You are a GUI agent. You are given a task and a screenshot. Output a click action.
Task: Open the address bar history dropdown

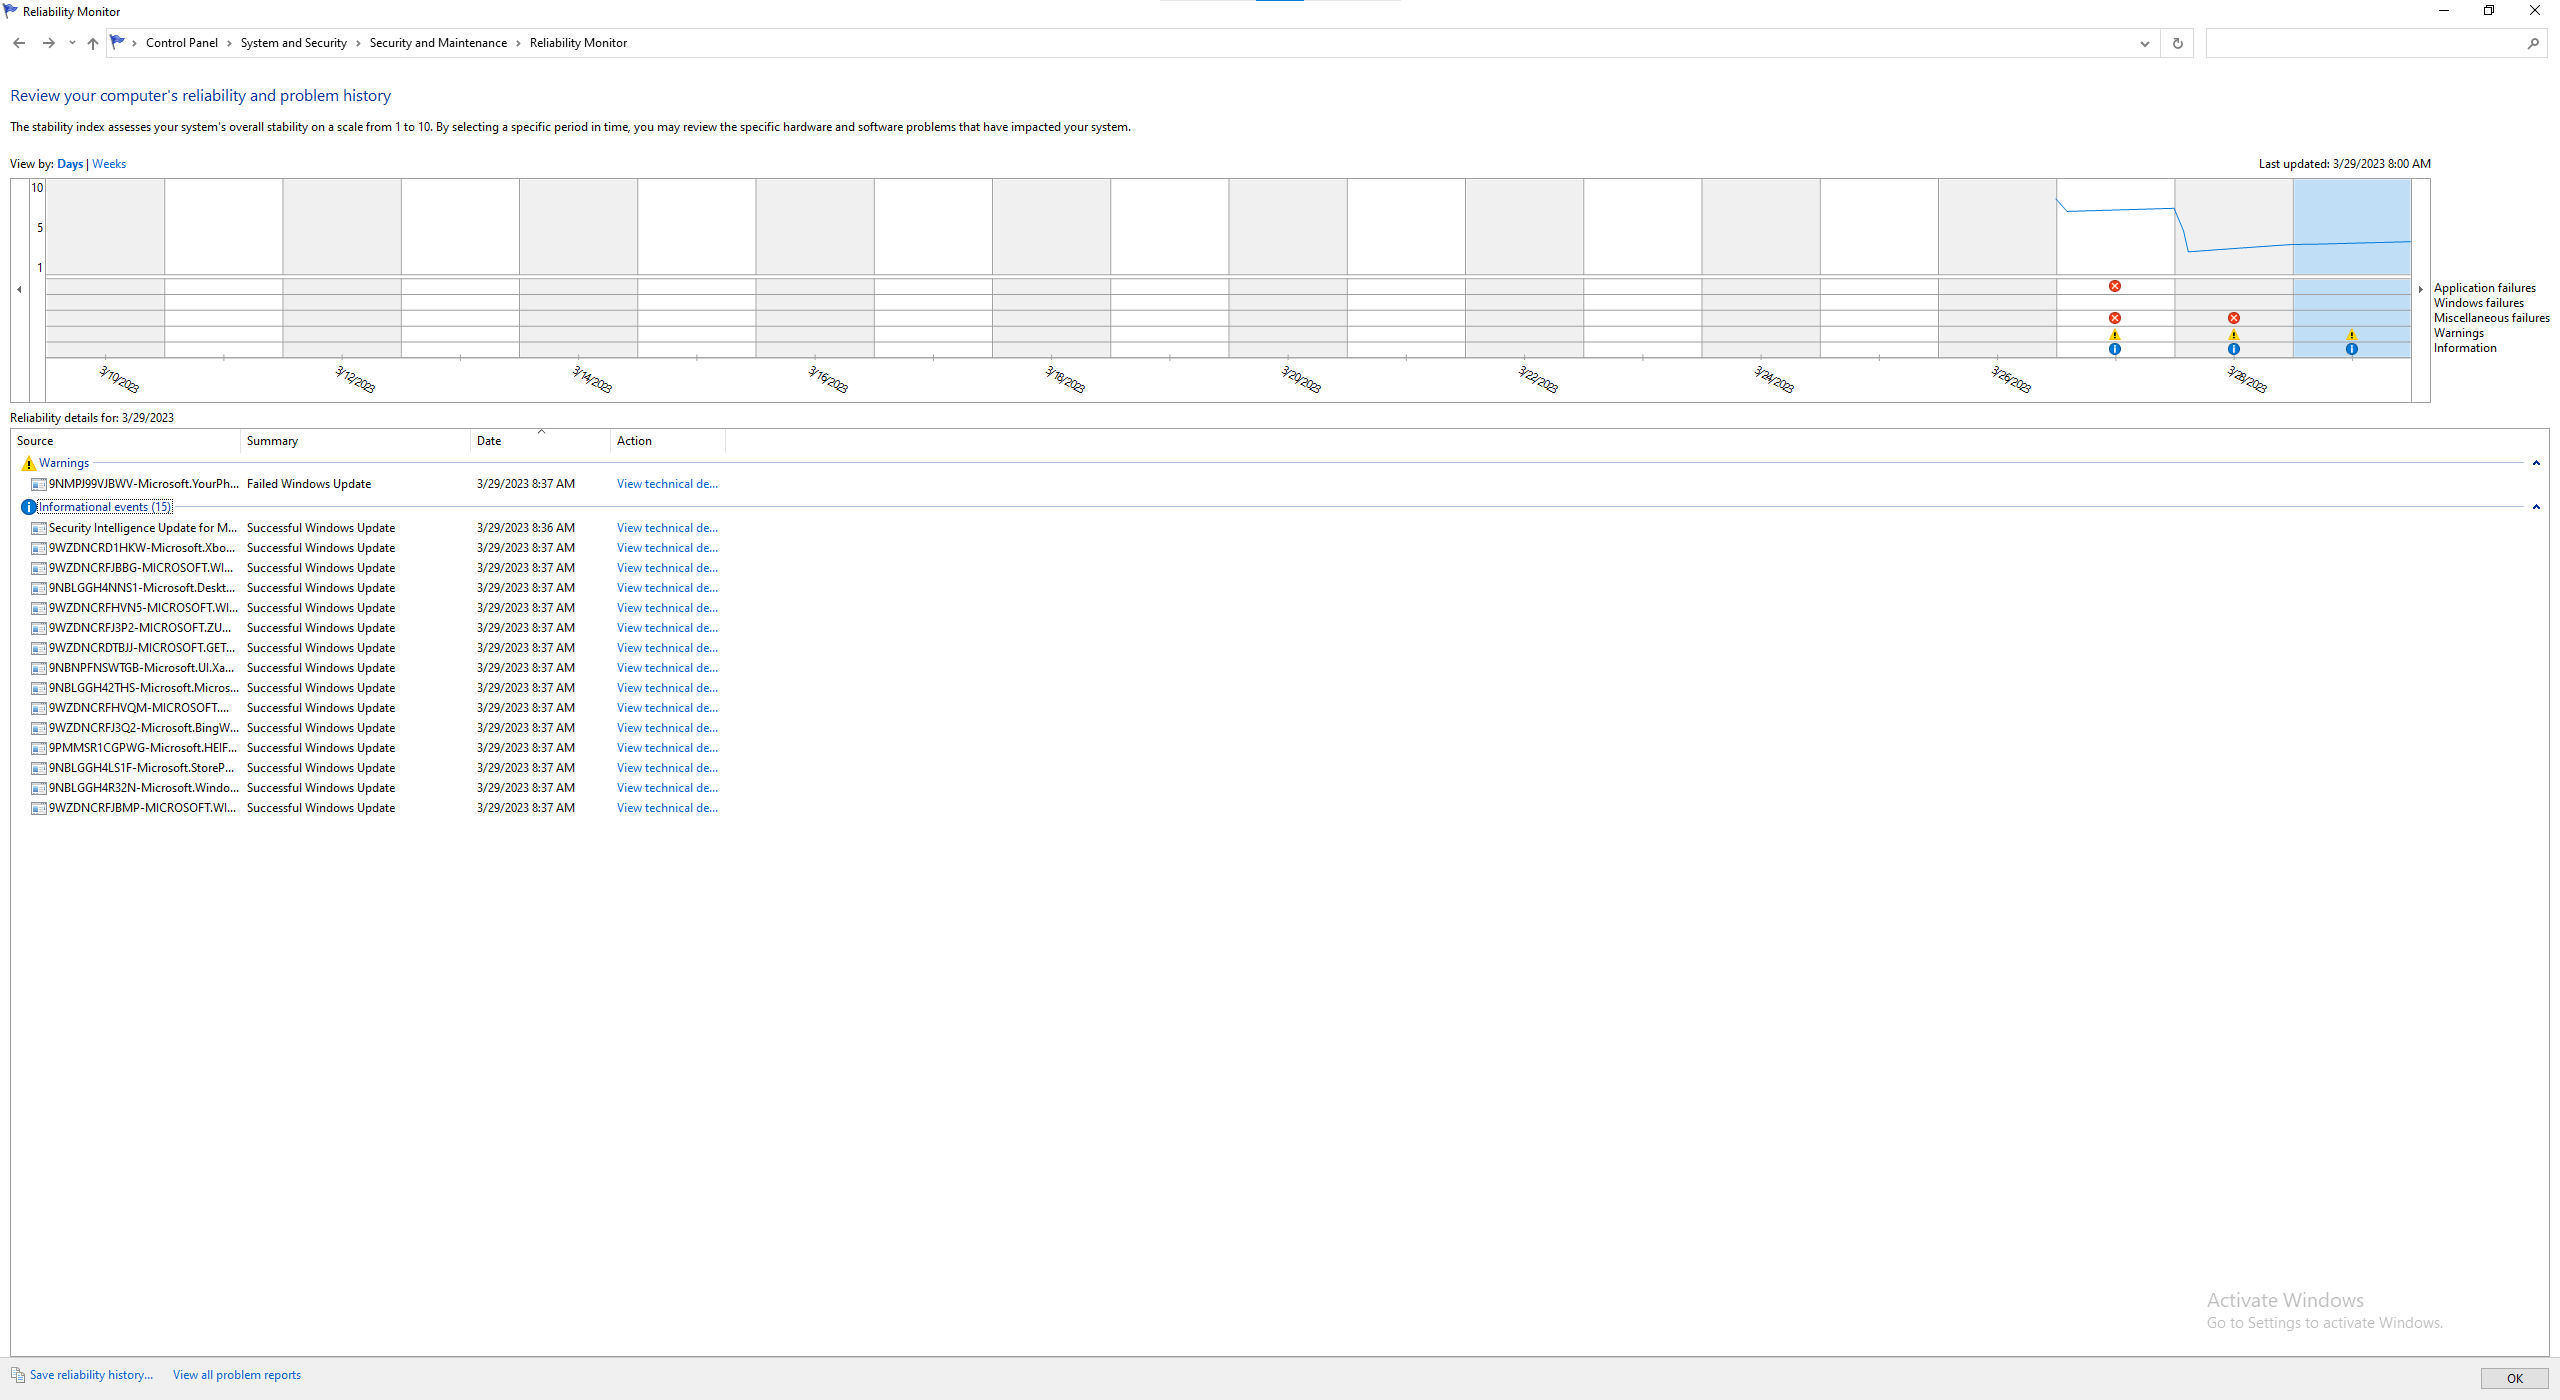pos(2144,43)
